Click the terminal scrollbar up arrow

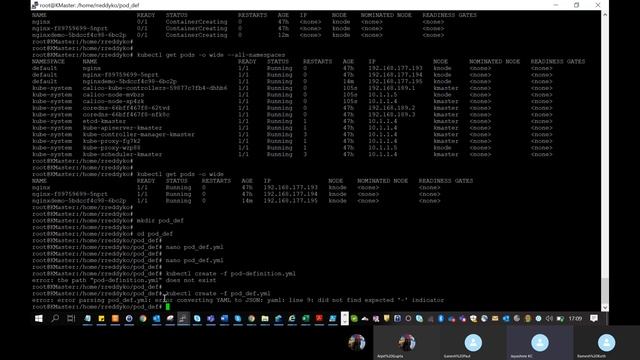[605, 15]
